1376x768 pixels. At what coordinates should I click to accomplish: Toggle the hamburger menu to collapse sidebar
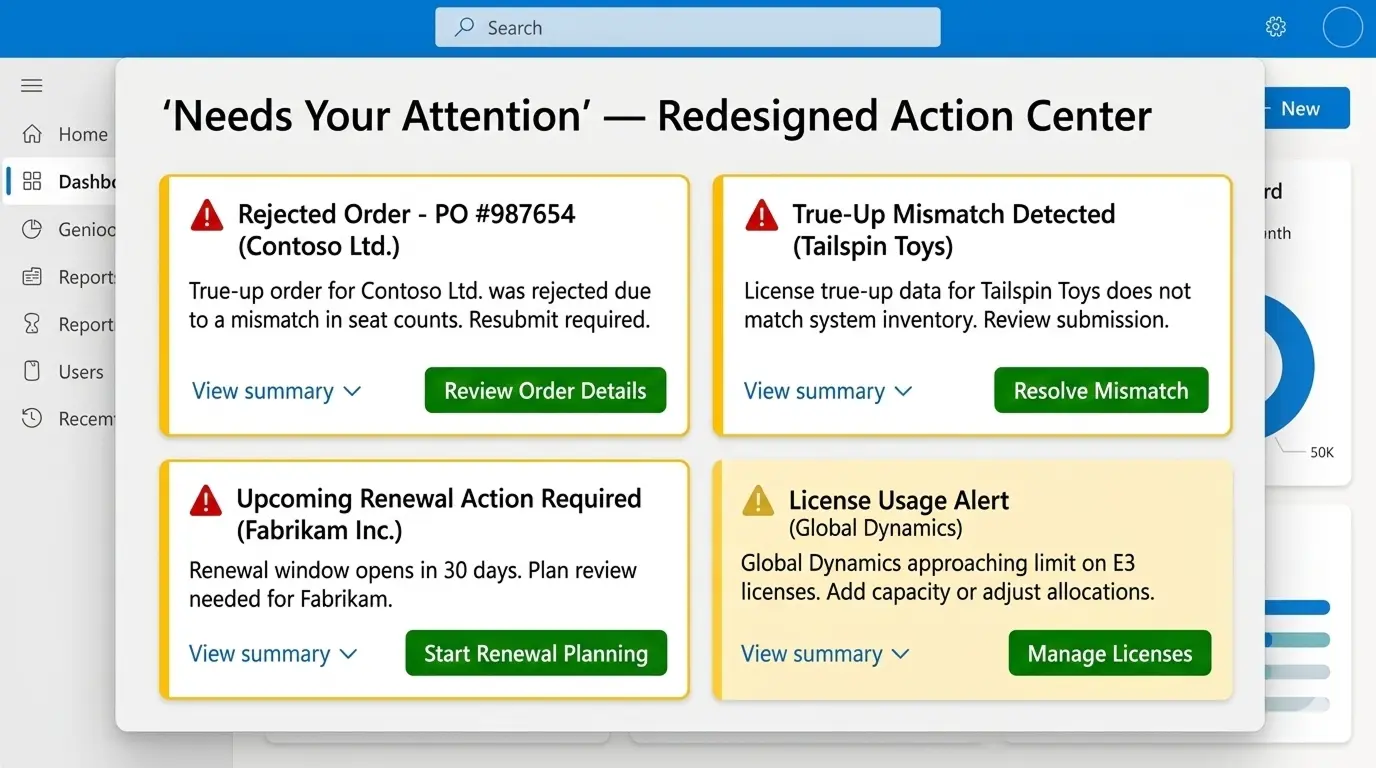(31, 85)
